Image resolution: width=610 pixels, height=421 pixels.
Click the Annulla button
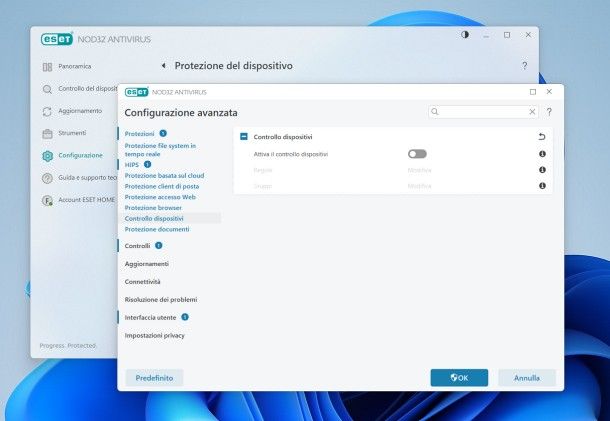pos(527,378)
